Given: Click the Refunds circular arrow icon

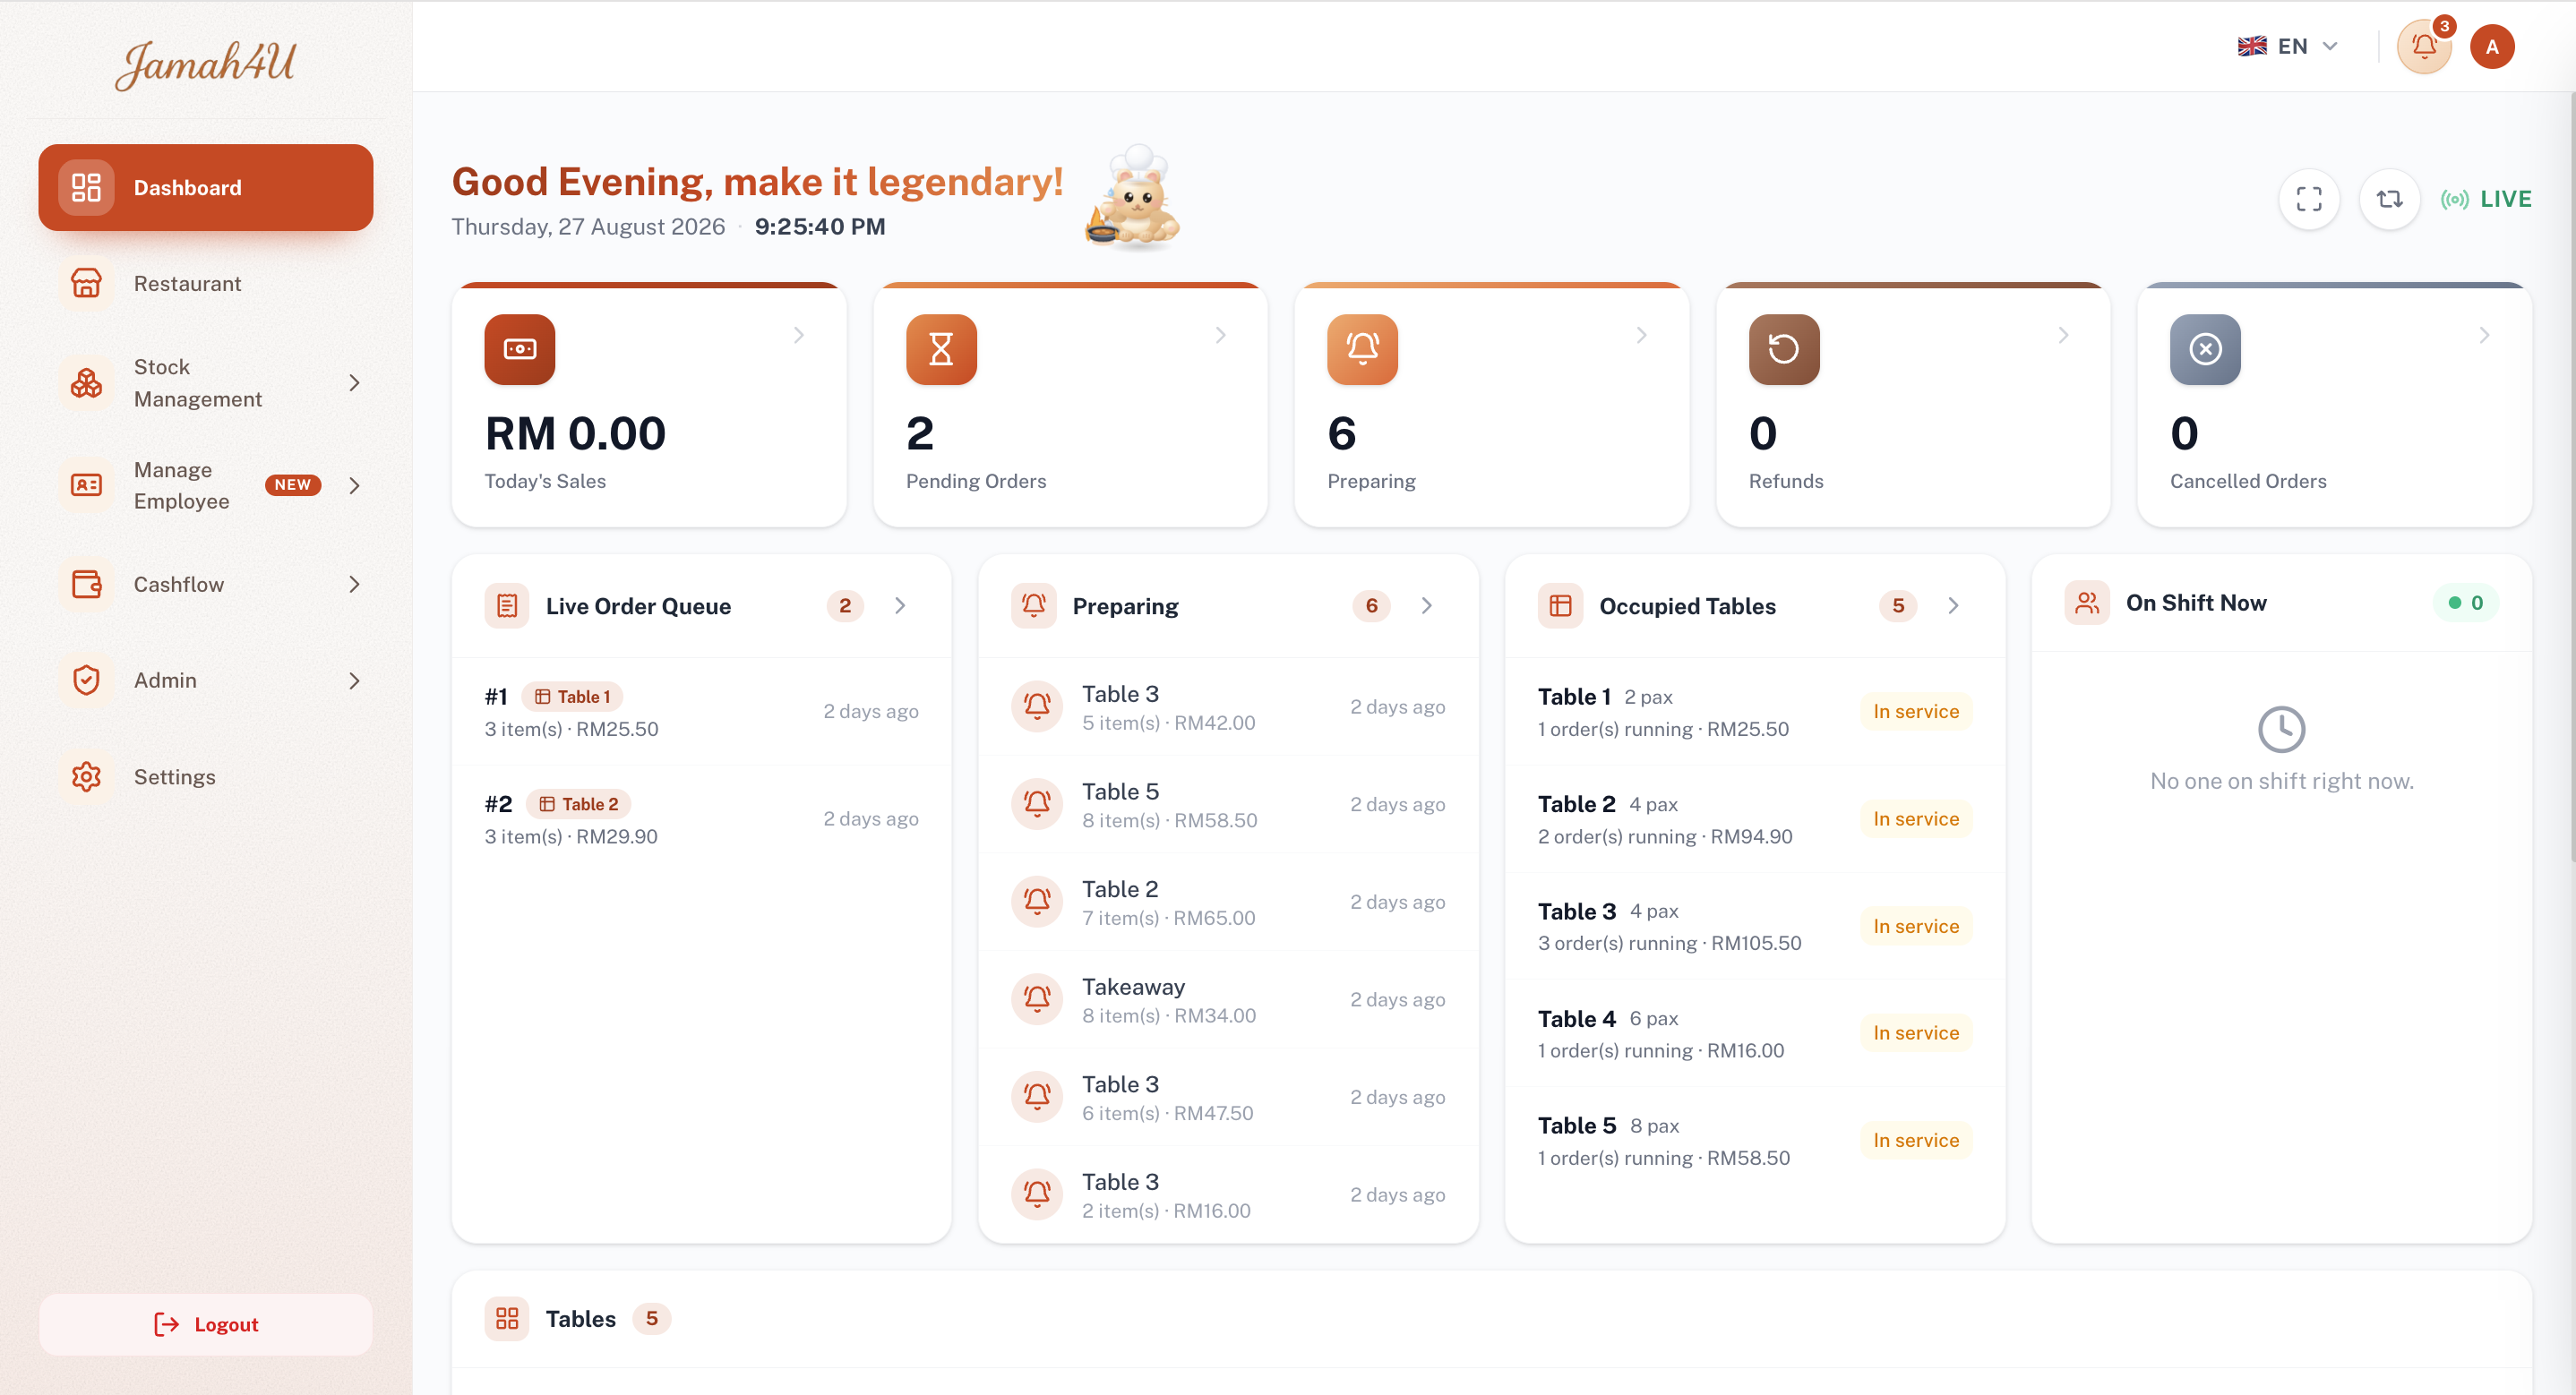Looking at the screenshot, I should [1784, 349].
